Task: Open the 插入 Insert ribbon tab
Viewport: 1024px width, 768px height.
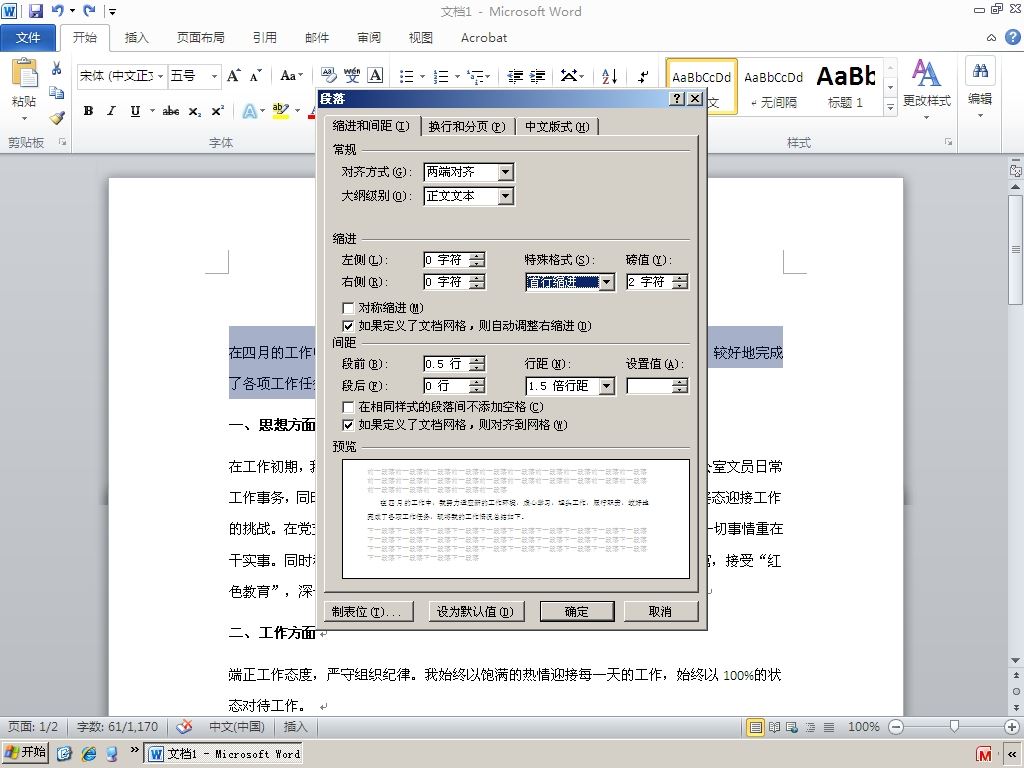Action: [x=136, y=38]
